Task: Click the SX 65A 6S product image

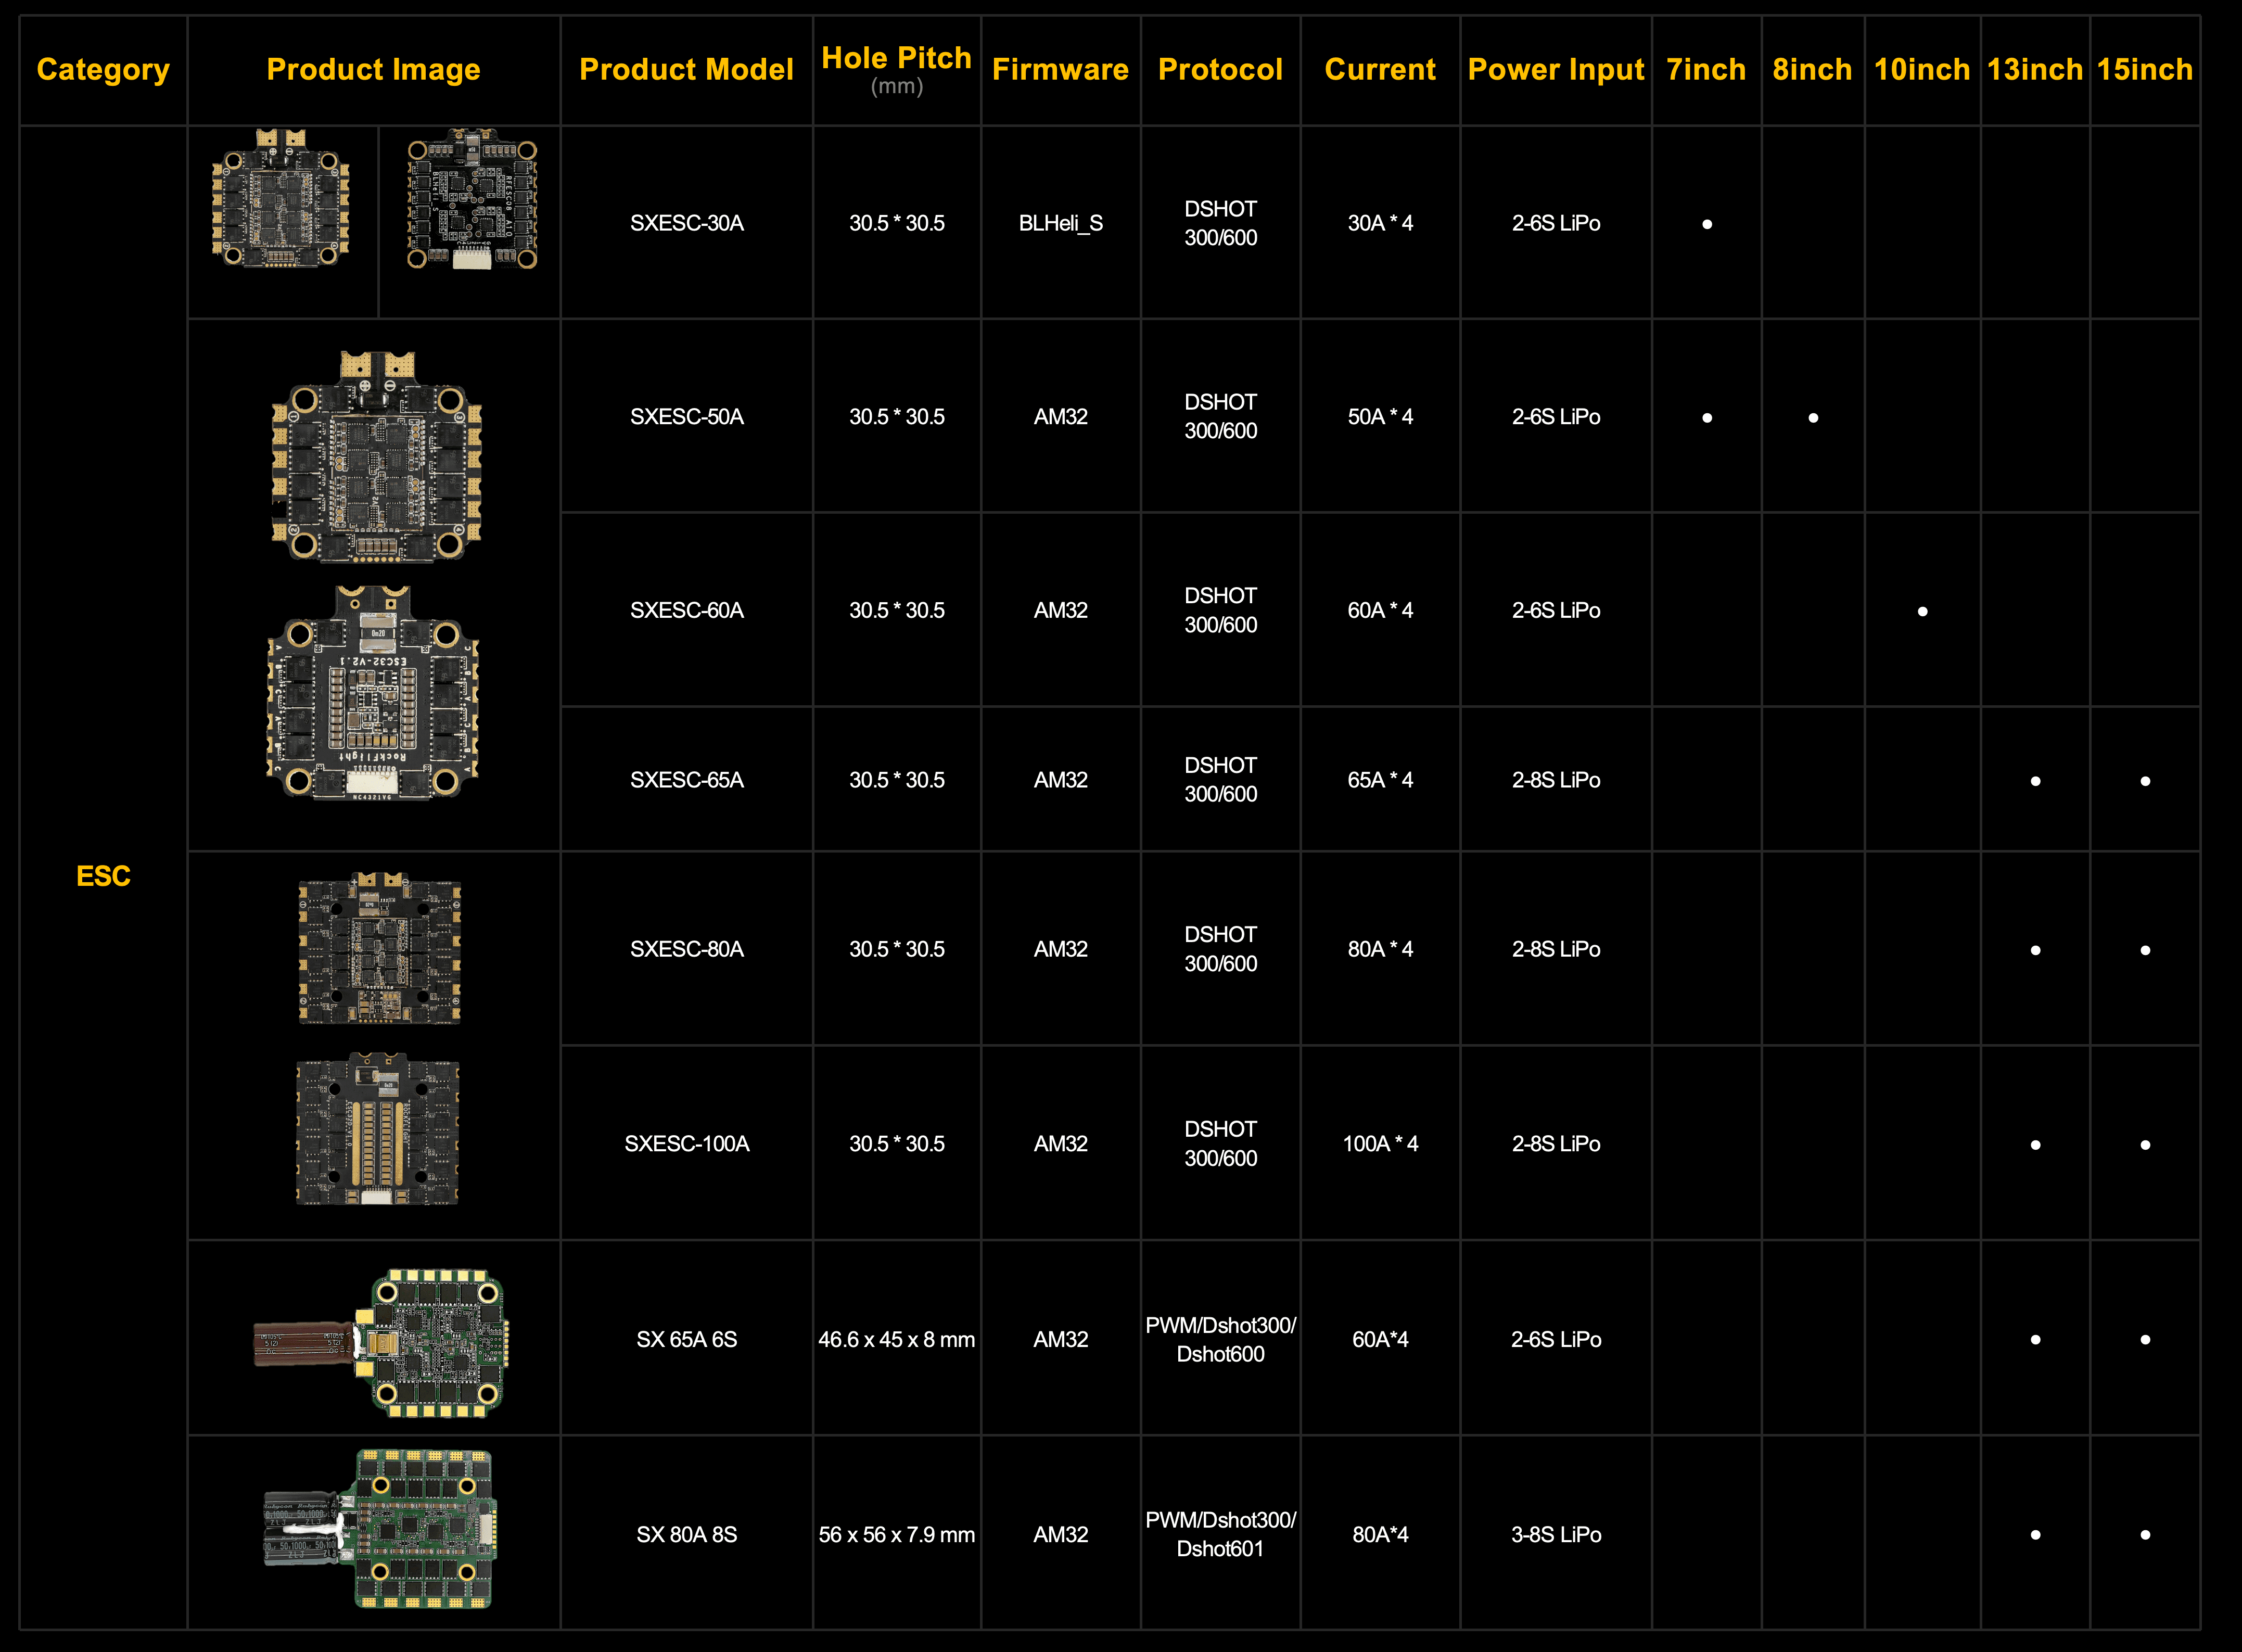Action: click(385, 1342)
